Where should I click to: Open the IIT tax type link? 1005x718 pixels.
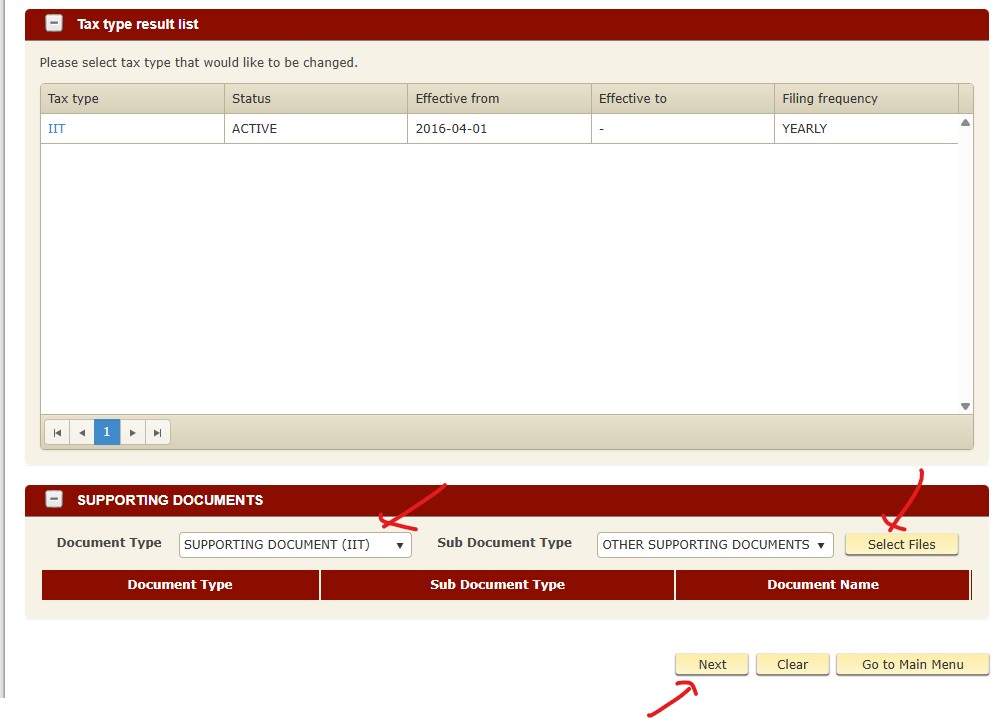pyautogui.click(x=57, y=129)
